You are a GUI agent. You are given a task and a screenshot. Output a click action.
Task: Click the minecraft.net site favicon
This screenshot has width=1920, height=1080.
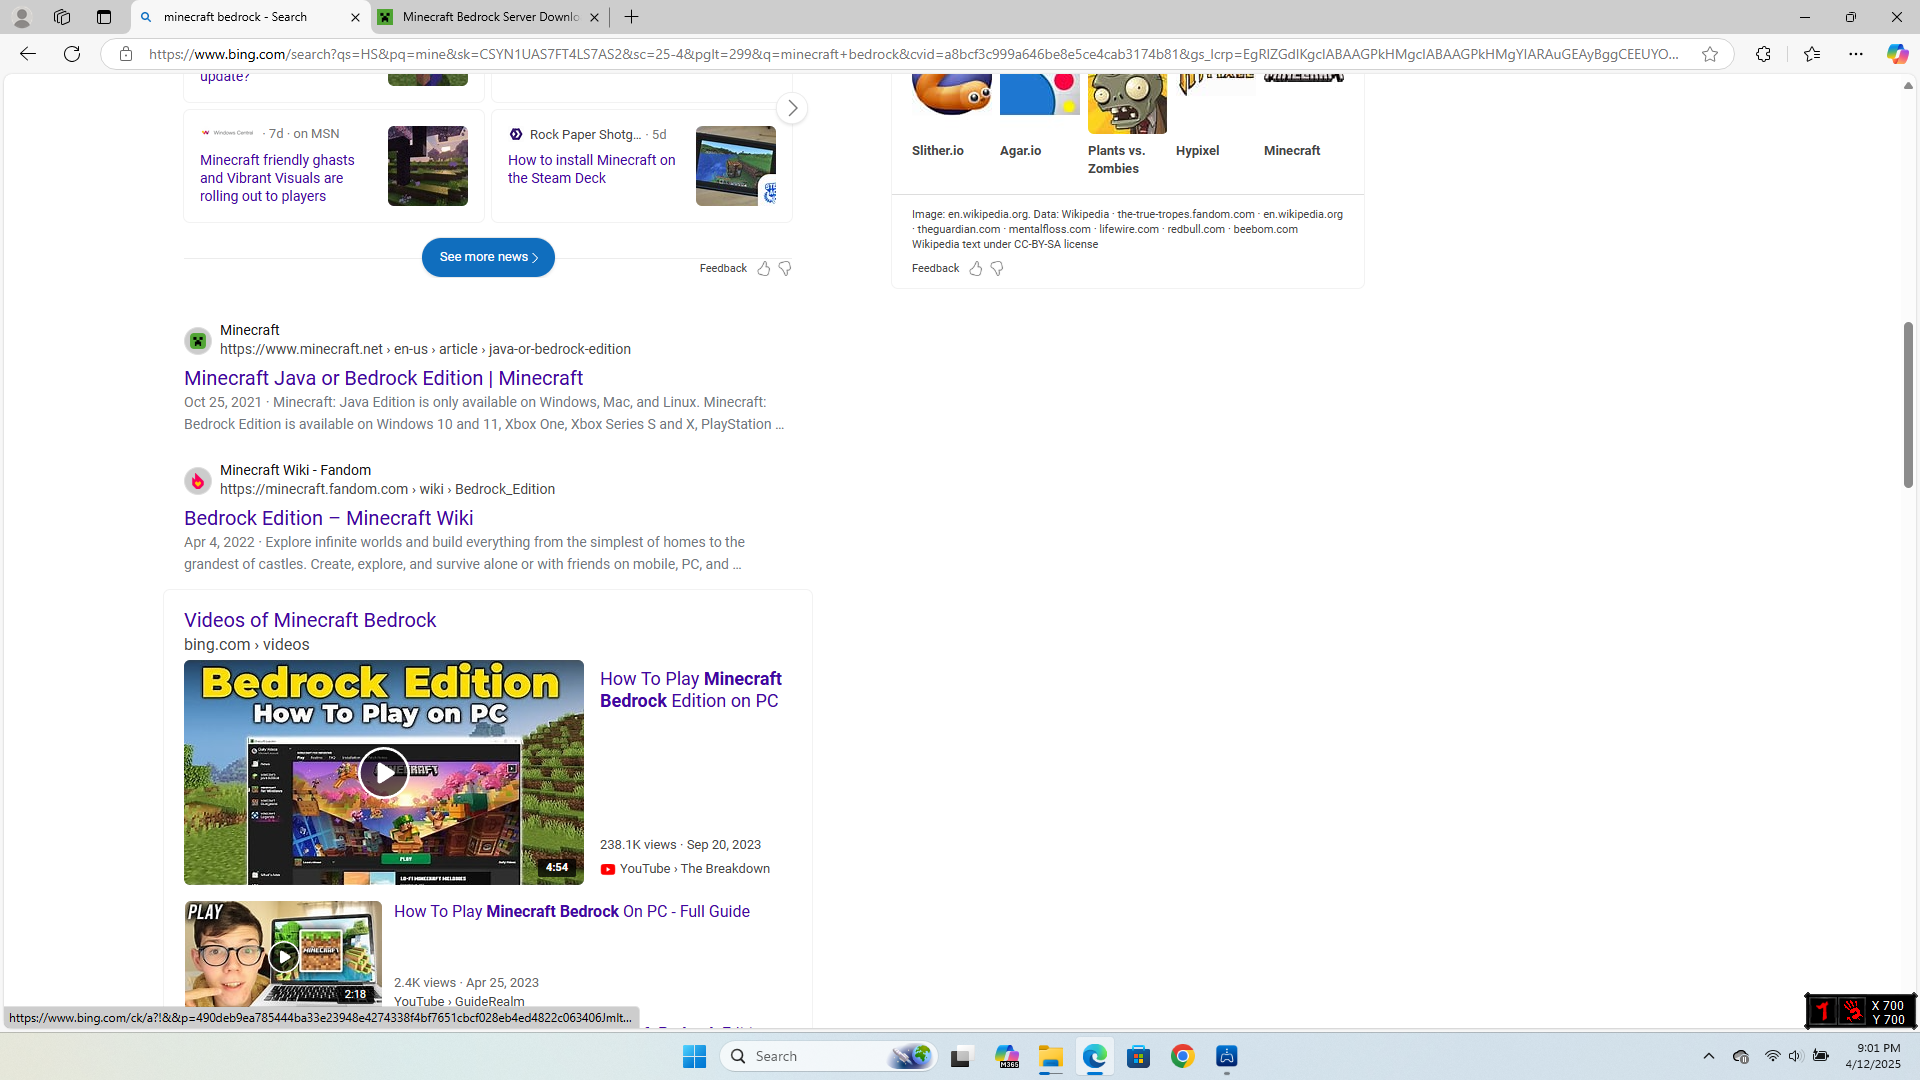tap(198, 341)
